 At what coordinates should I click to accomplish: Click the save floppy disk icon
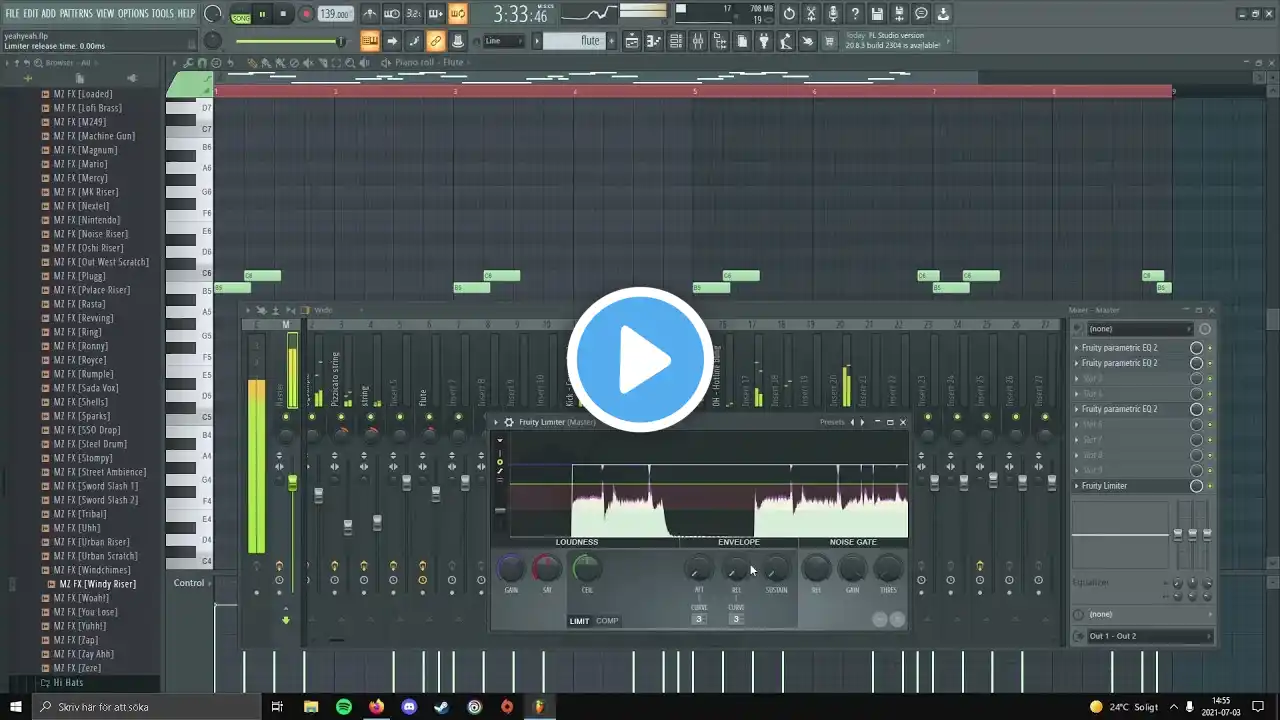[x=877, y=14]
